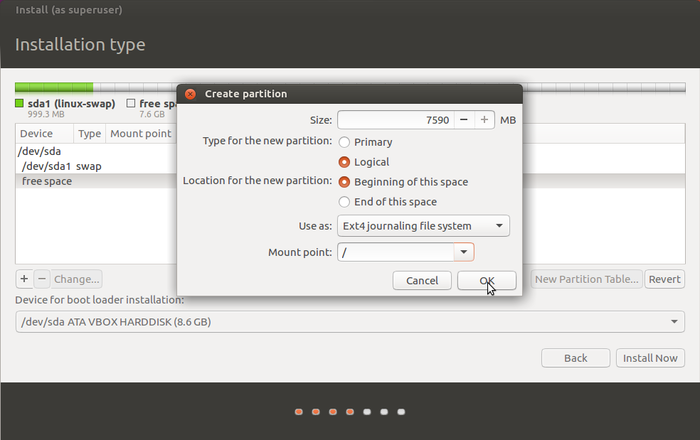The height and width of the screenshot is (440, 700).
Task: Click the Change... partition button
Action: (x=76, y=279)
